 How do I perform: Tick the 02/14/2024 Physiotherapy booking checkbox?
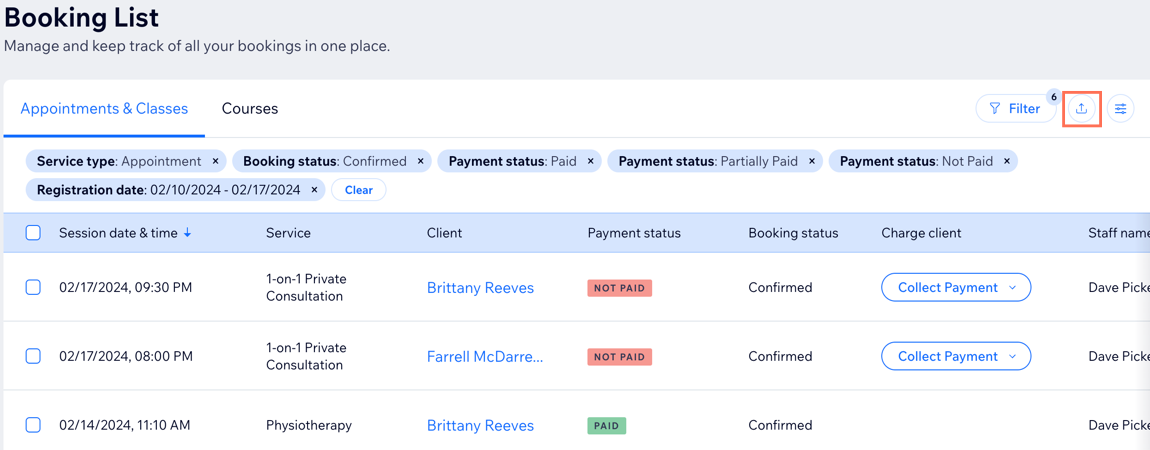coord(33,425)
